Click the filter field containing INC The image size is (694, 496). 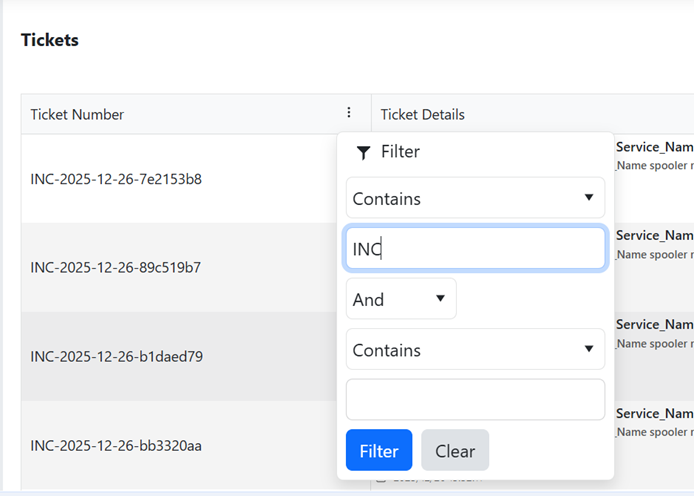pos(475,249)
